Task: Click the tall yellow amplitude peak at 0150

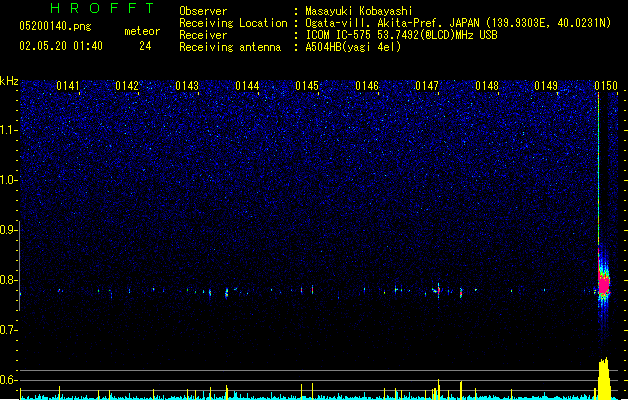Action: click(x=604, y=378)
